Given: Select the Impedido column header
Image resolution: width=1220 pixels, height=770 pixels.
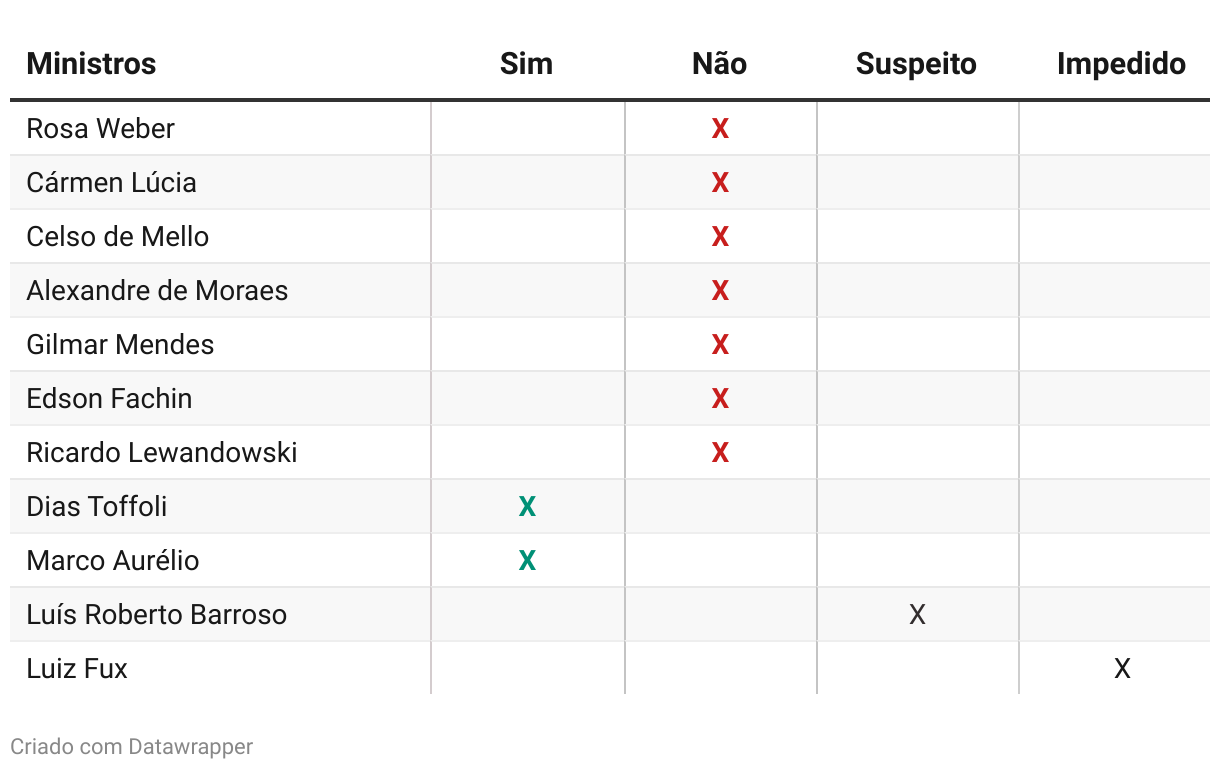Looking at the screenshot, I should tap(1121, 64).
